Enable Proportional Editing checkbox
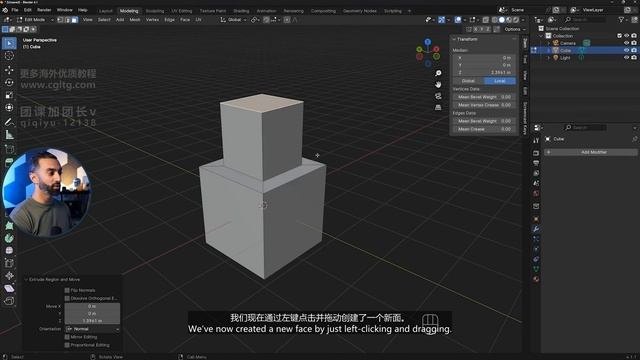 coord(67,345)
